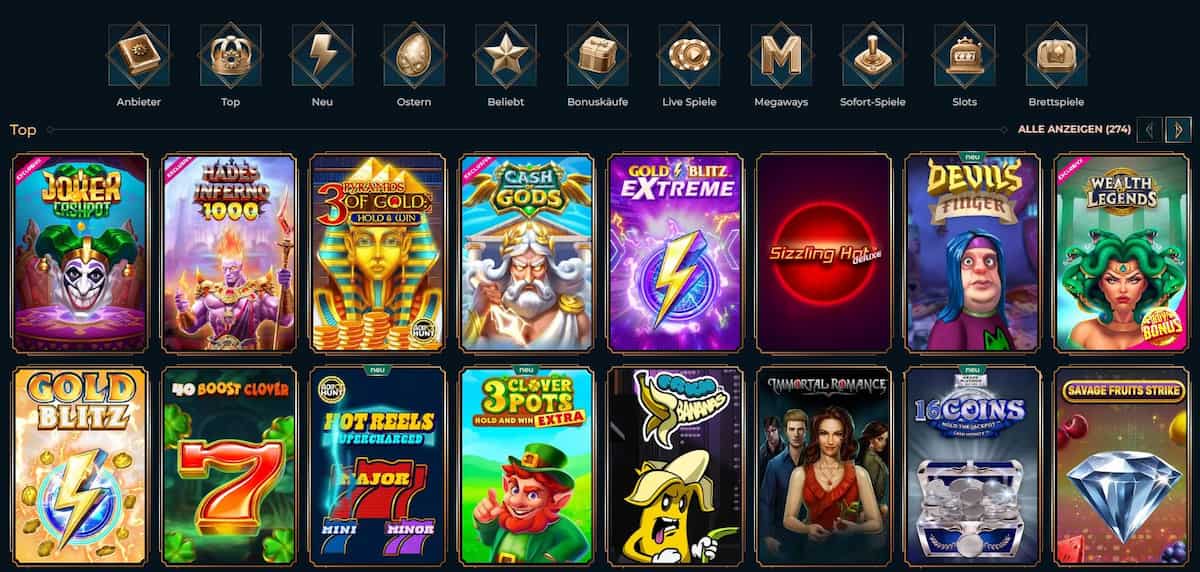Open the Anbieter category icon

138,55
